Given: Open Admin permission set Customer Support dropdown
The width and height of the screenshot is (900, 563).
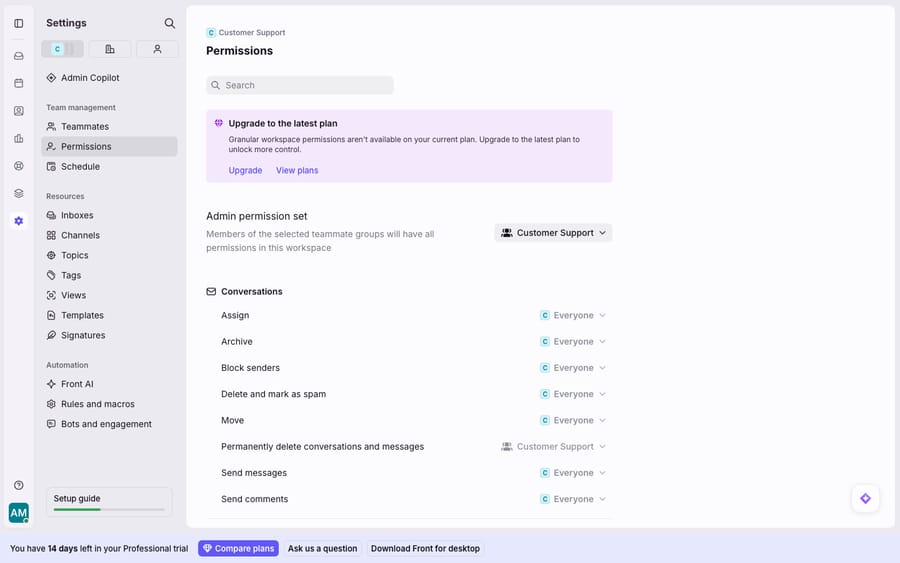Looking at the screenshot, I should (x=553, y=233).
